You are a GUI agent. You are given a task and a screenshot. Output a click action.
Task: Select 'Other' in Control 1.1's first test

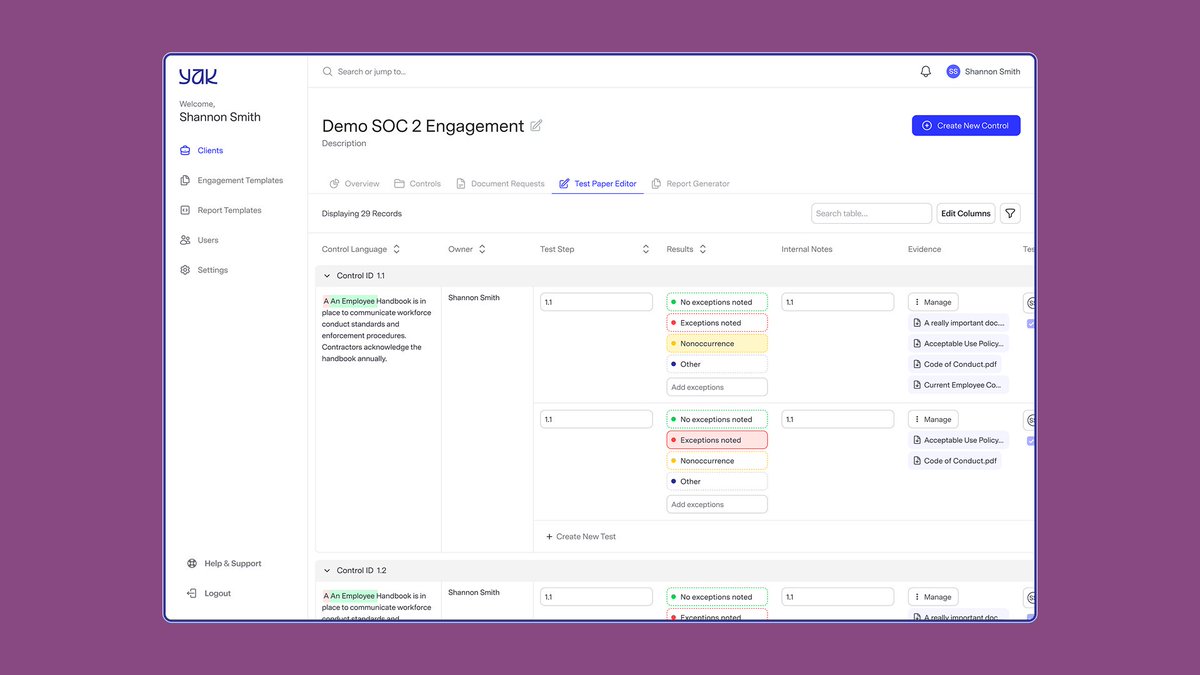click(717, 364)
